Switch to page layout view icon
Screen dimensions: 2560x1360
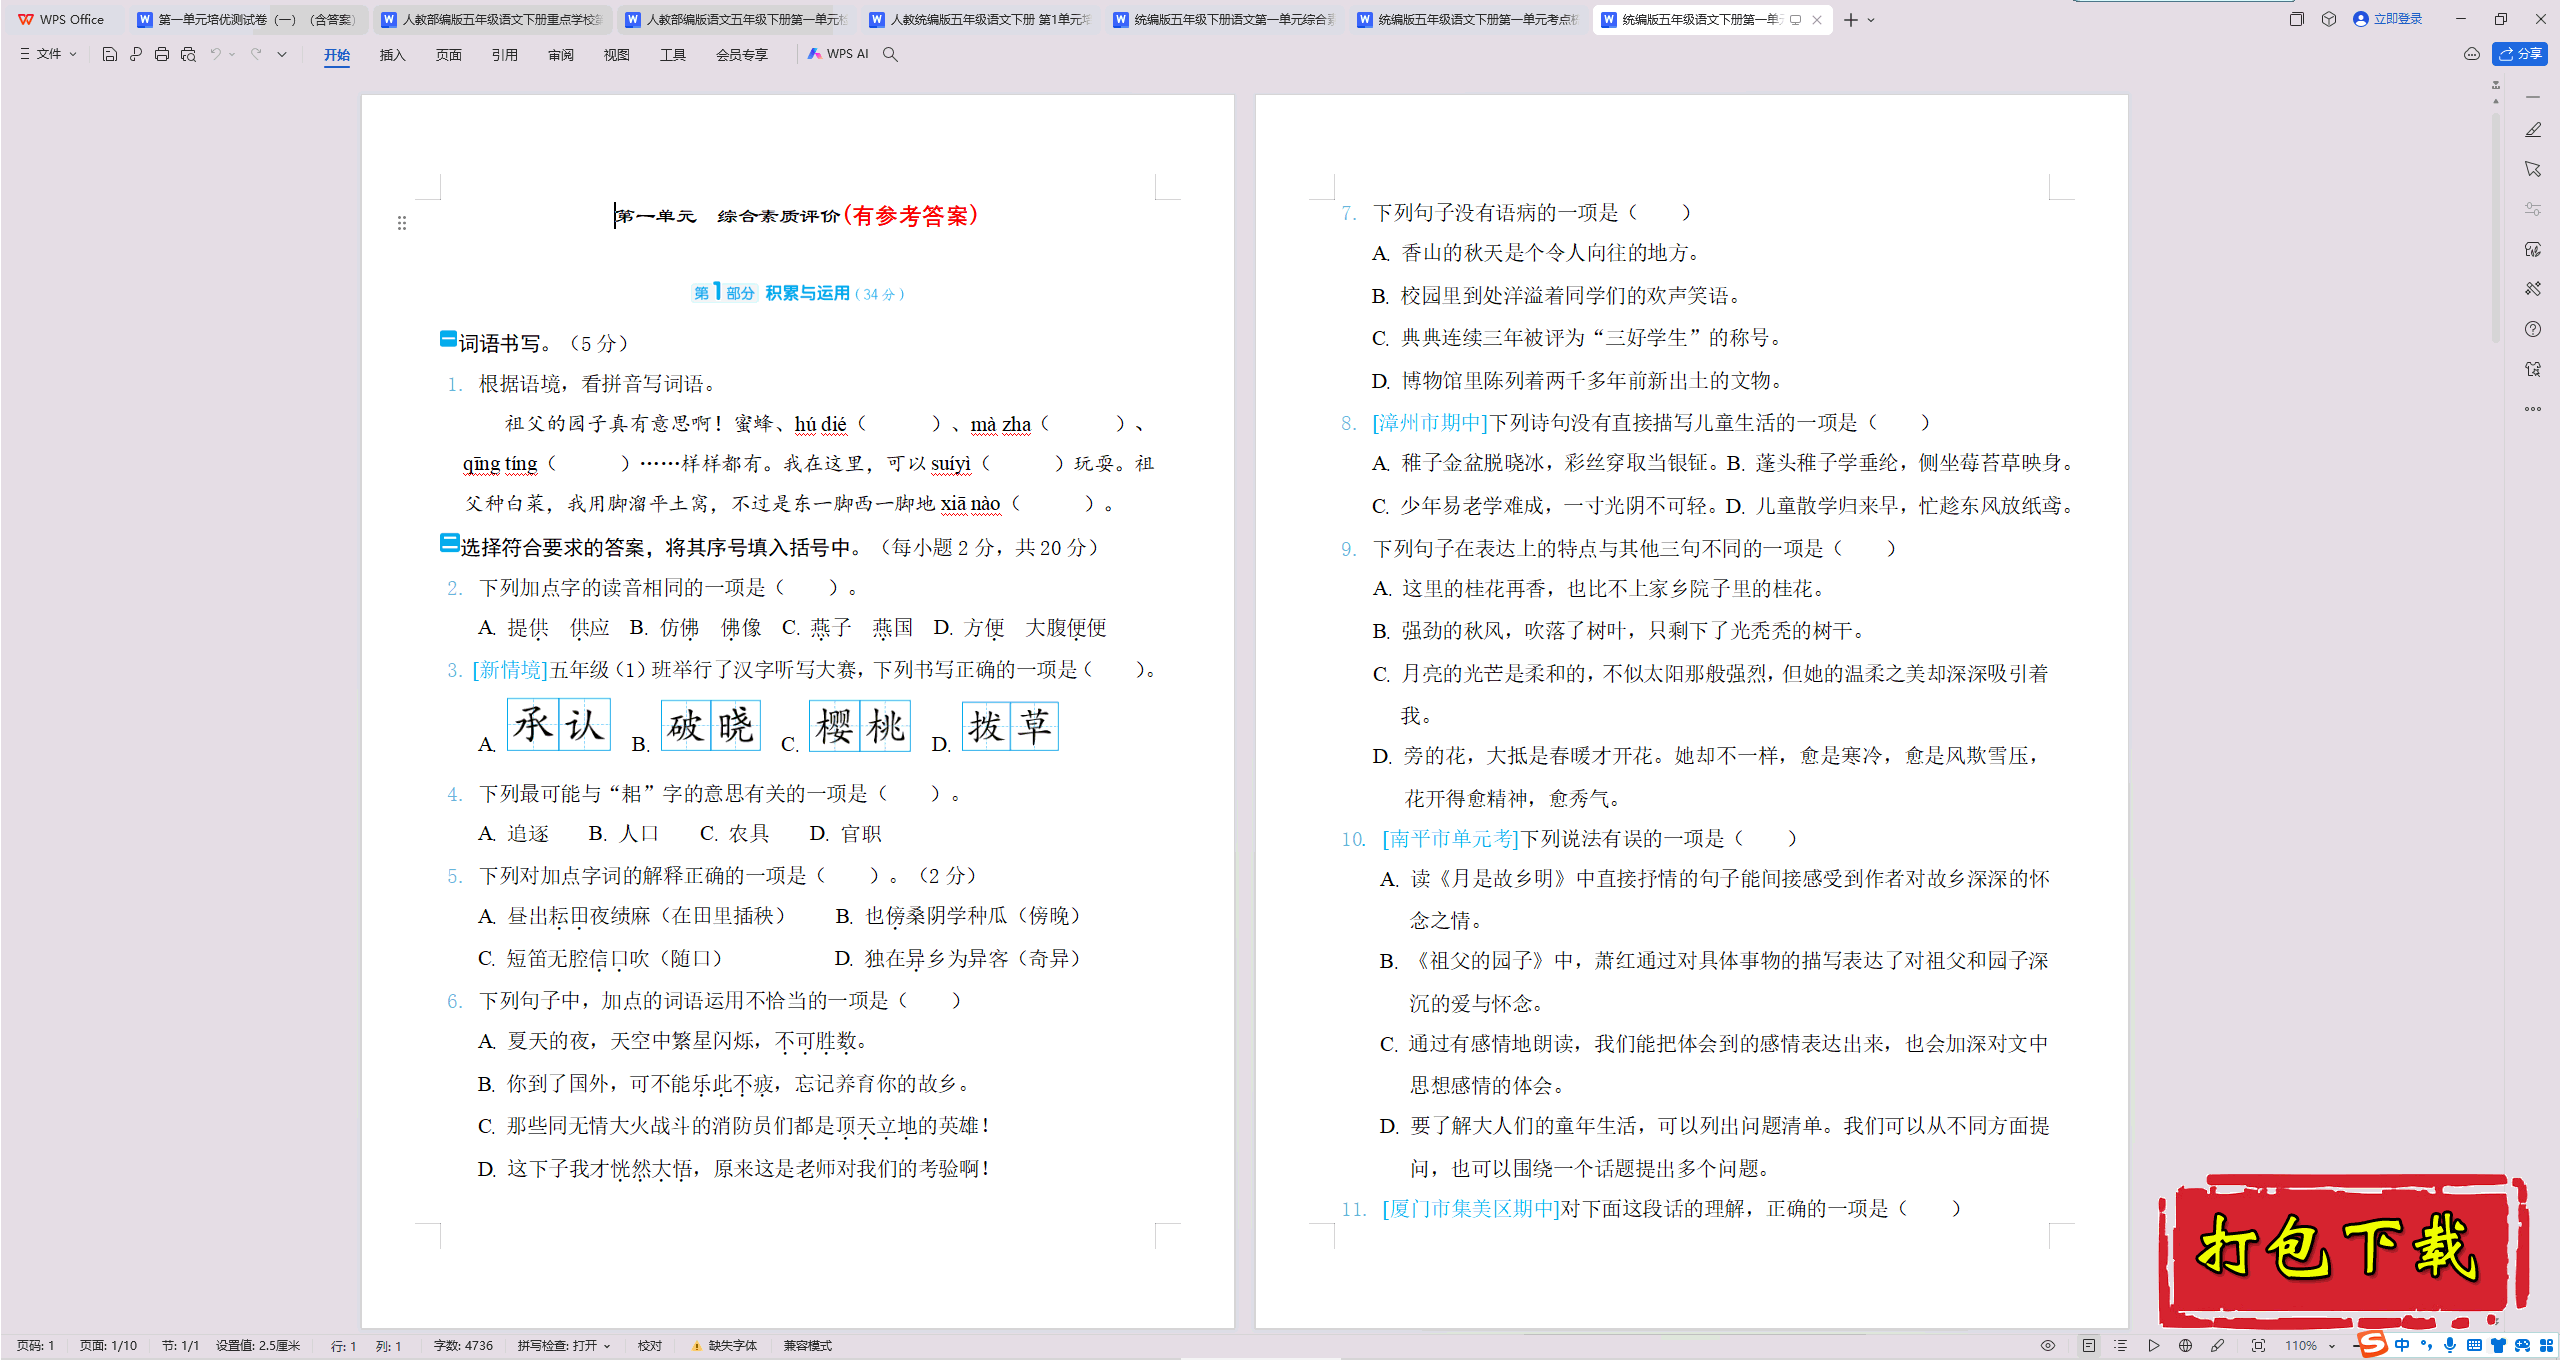[x=2089, y=1346]
